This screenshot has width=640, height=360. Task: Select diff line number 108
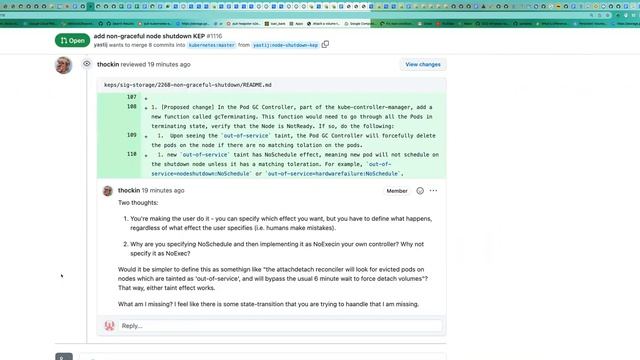(131, 107)
